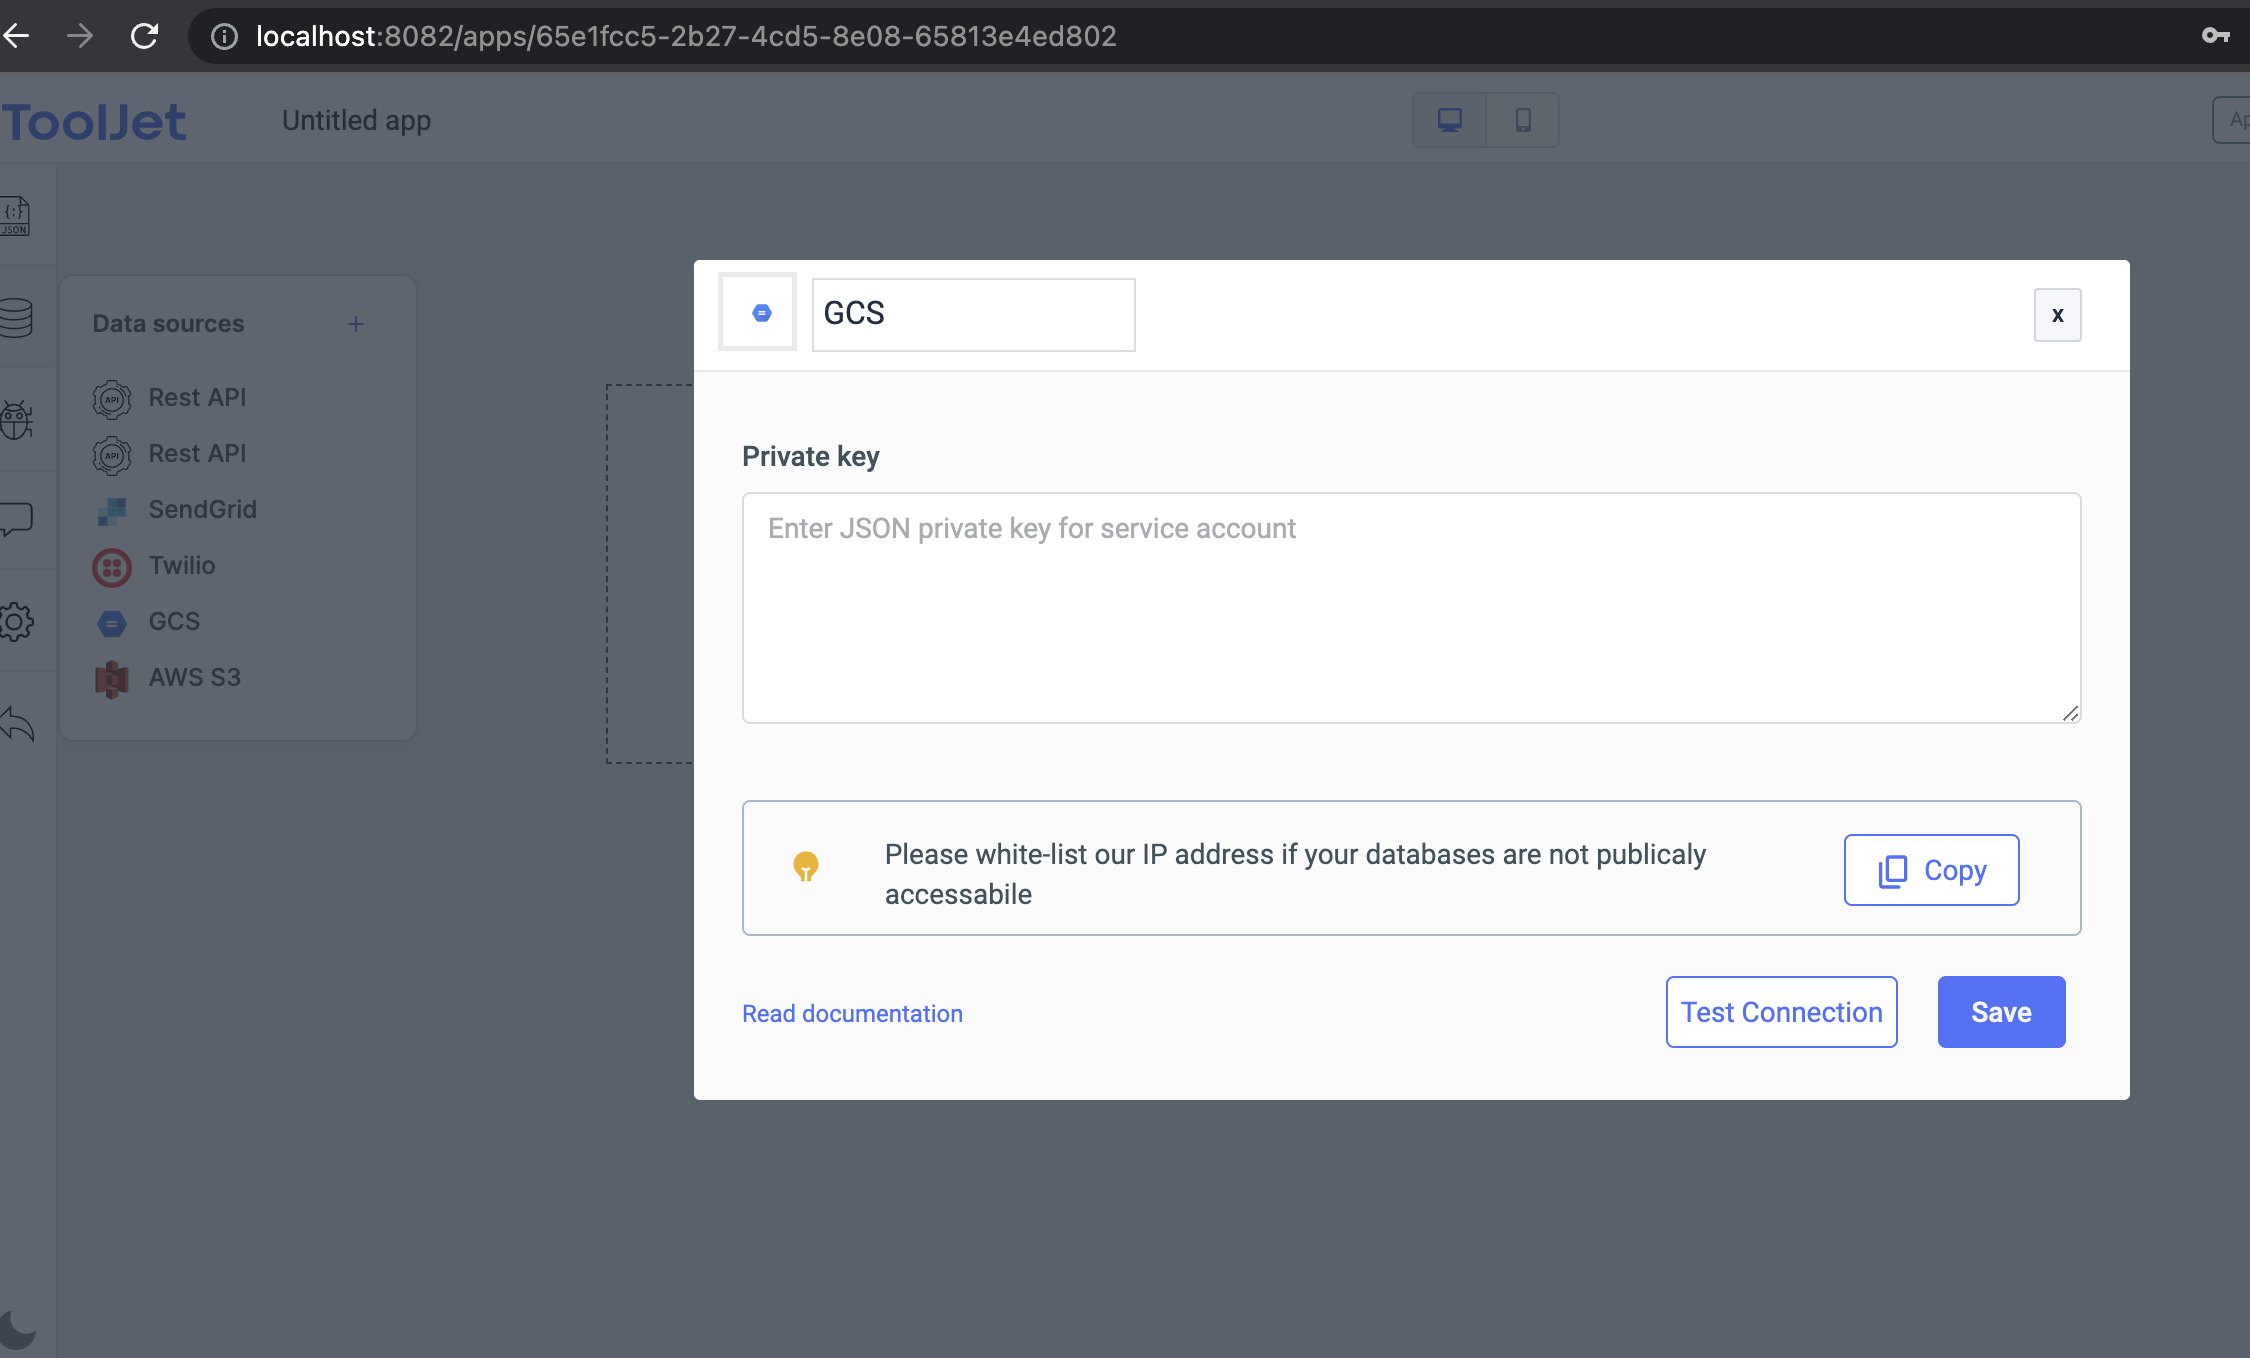Select the GCS data source icon in sidebar

click(112, 621)
